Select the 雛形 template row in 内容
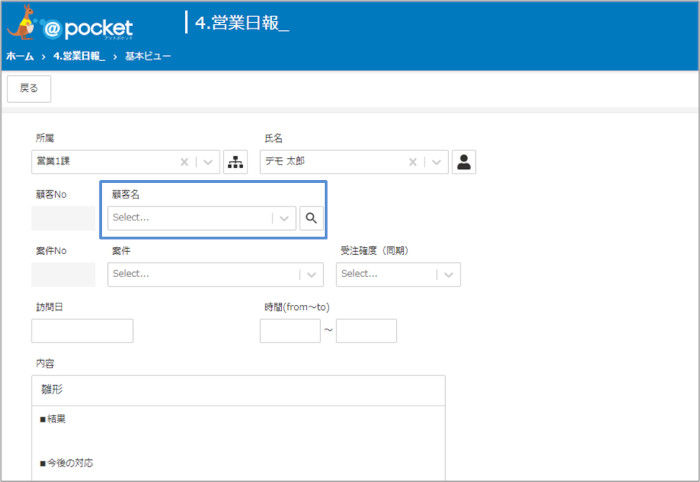Viewport: 700px width, 482px height. tap(238, 390)
